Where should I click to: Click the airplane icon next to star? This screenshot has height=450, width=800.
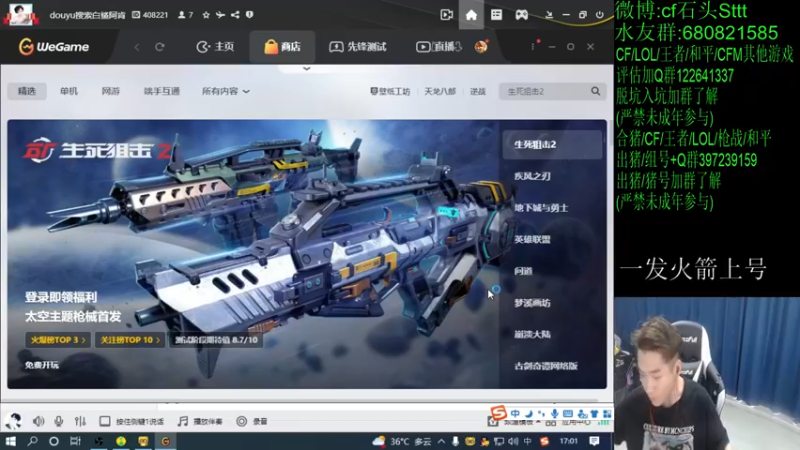click(220, 15)
